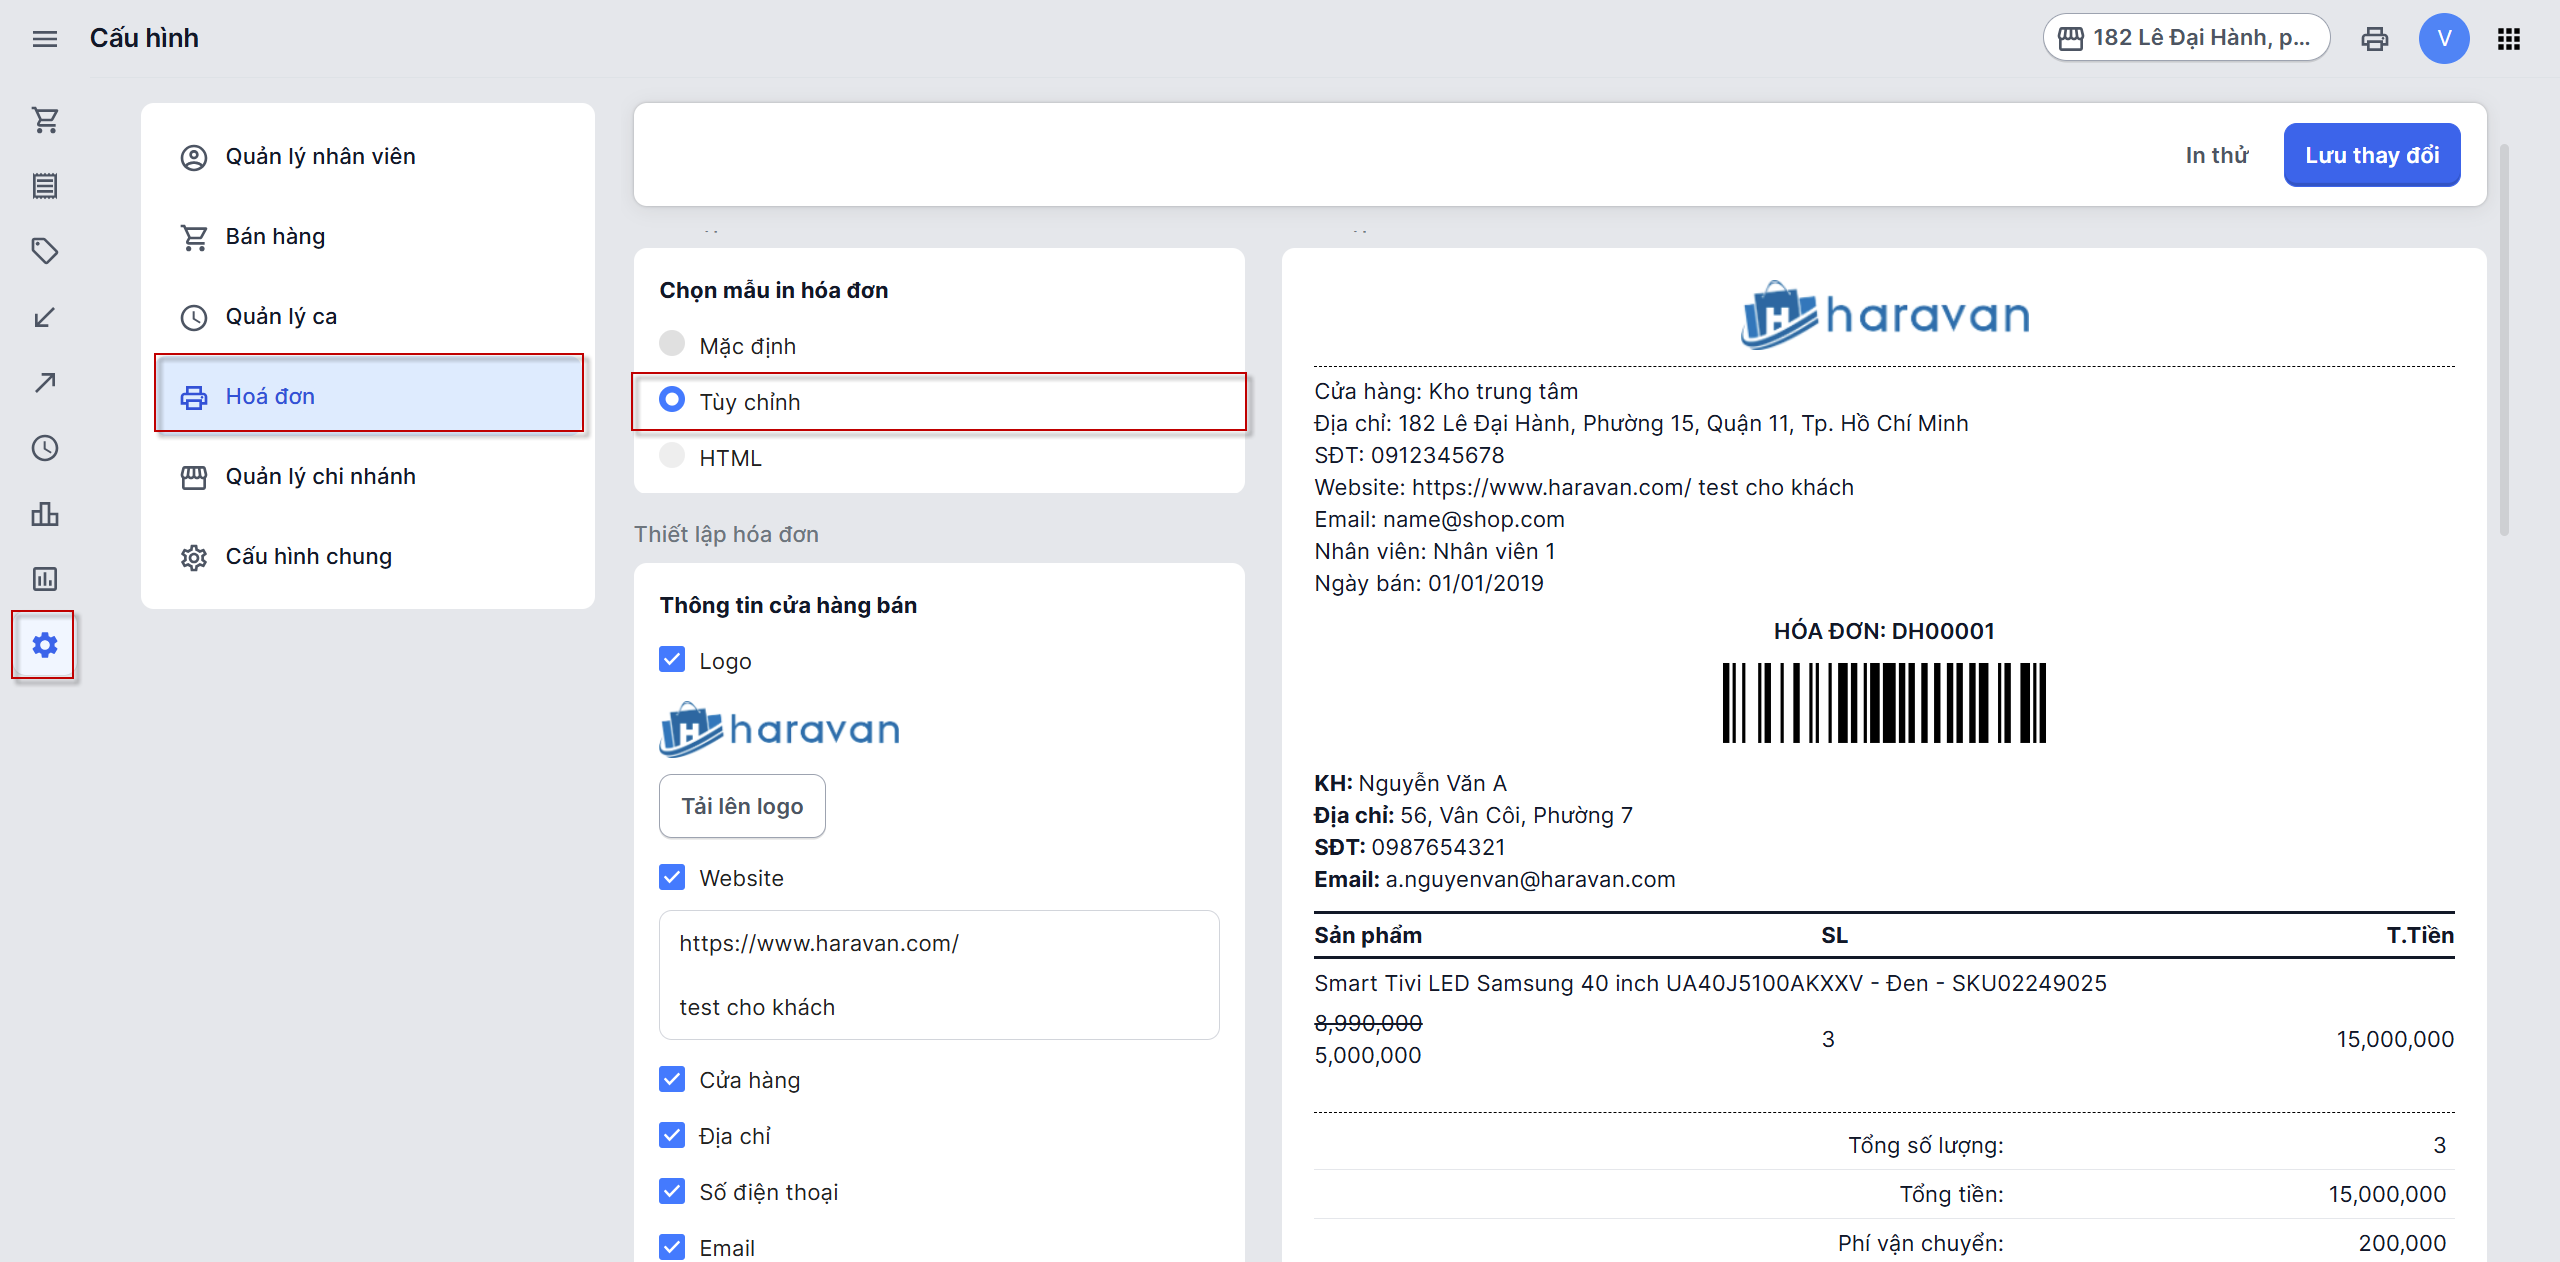Click the shift clock sidebar icon
This screenshot has height=1262, width=2560.
point(44,448)
